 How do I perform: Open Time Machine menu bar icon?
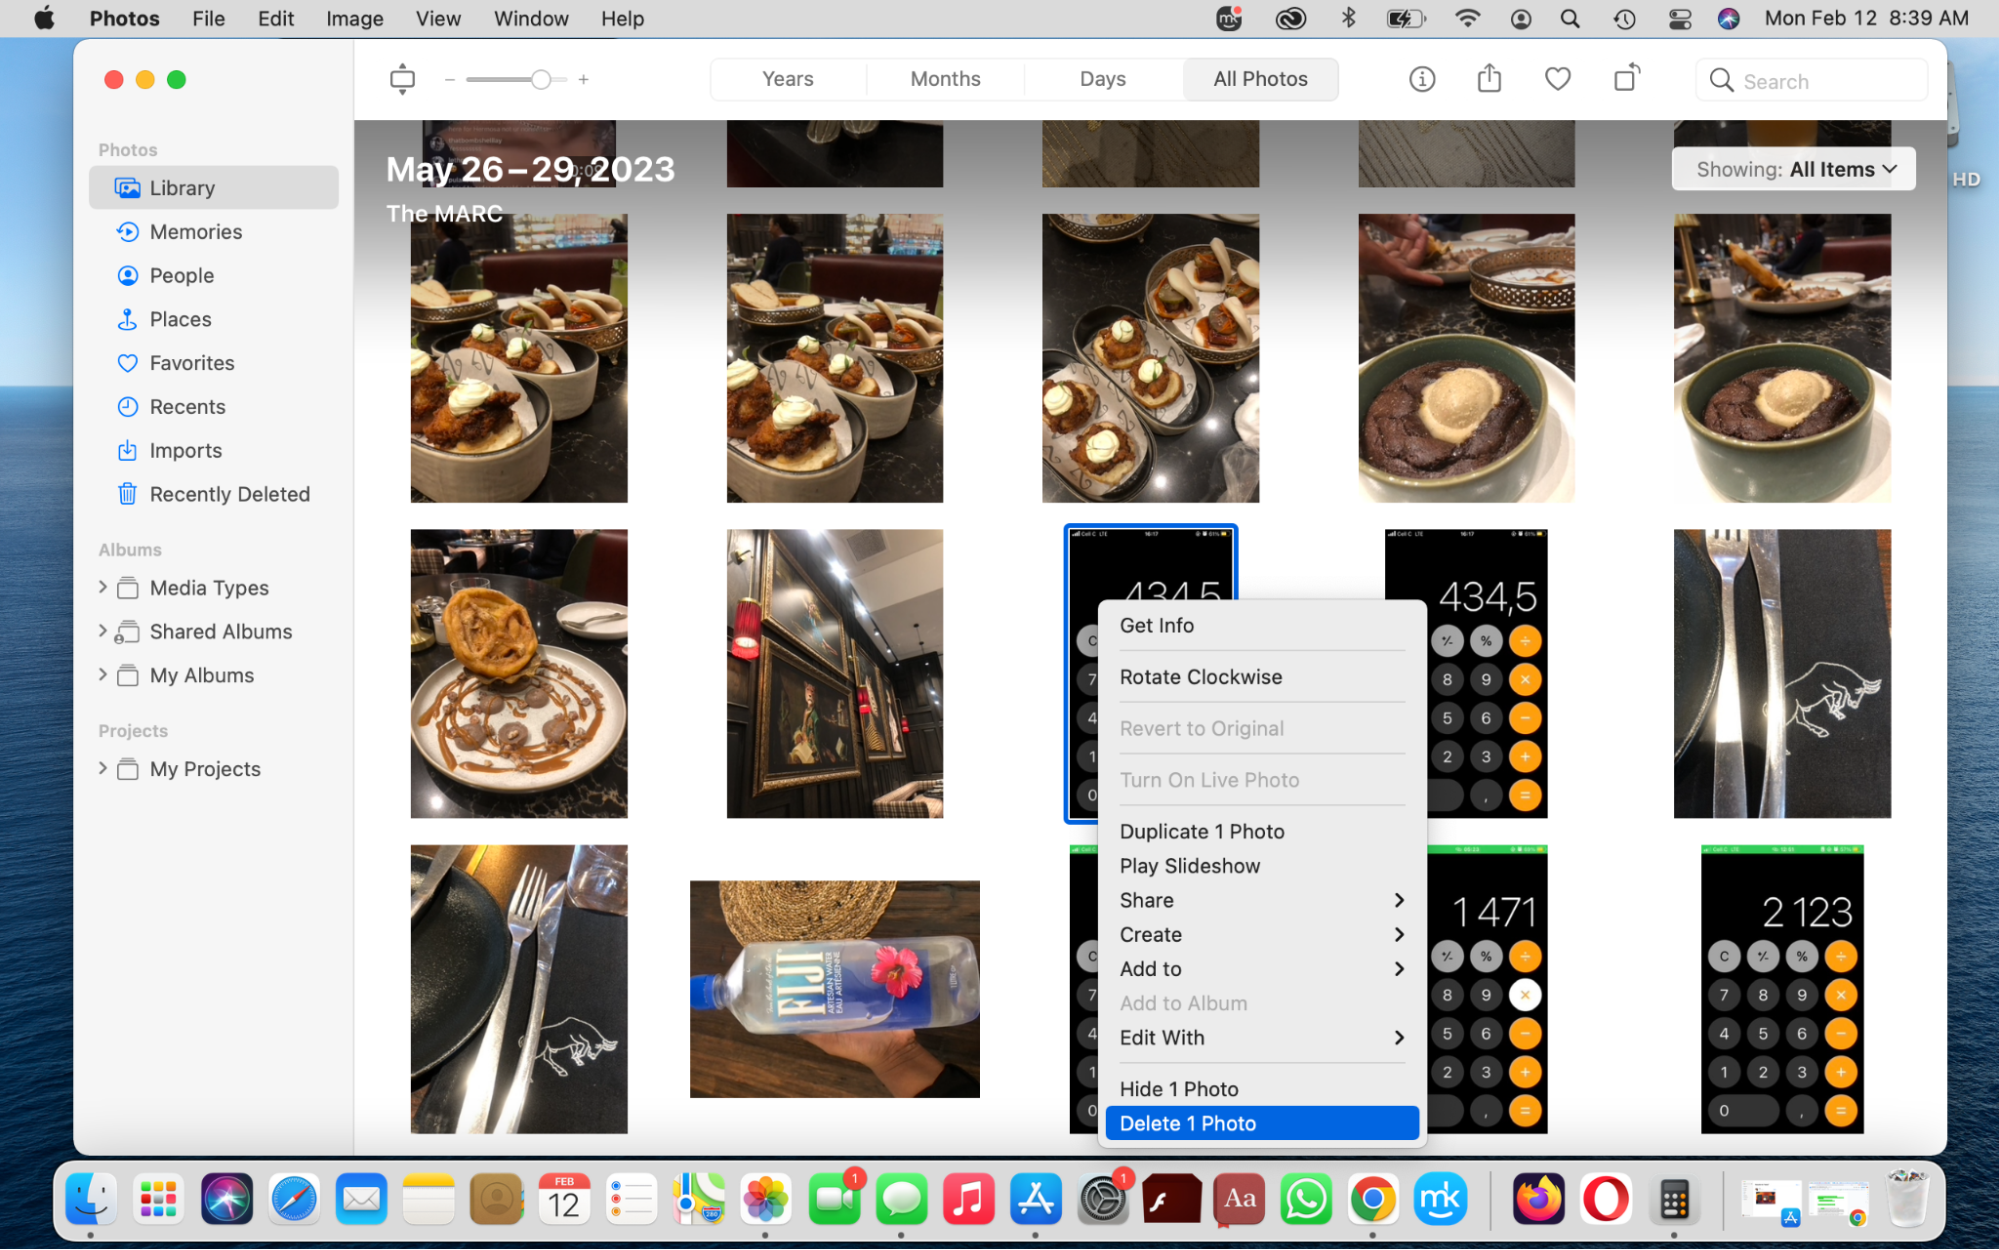(1625, 18)
